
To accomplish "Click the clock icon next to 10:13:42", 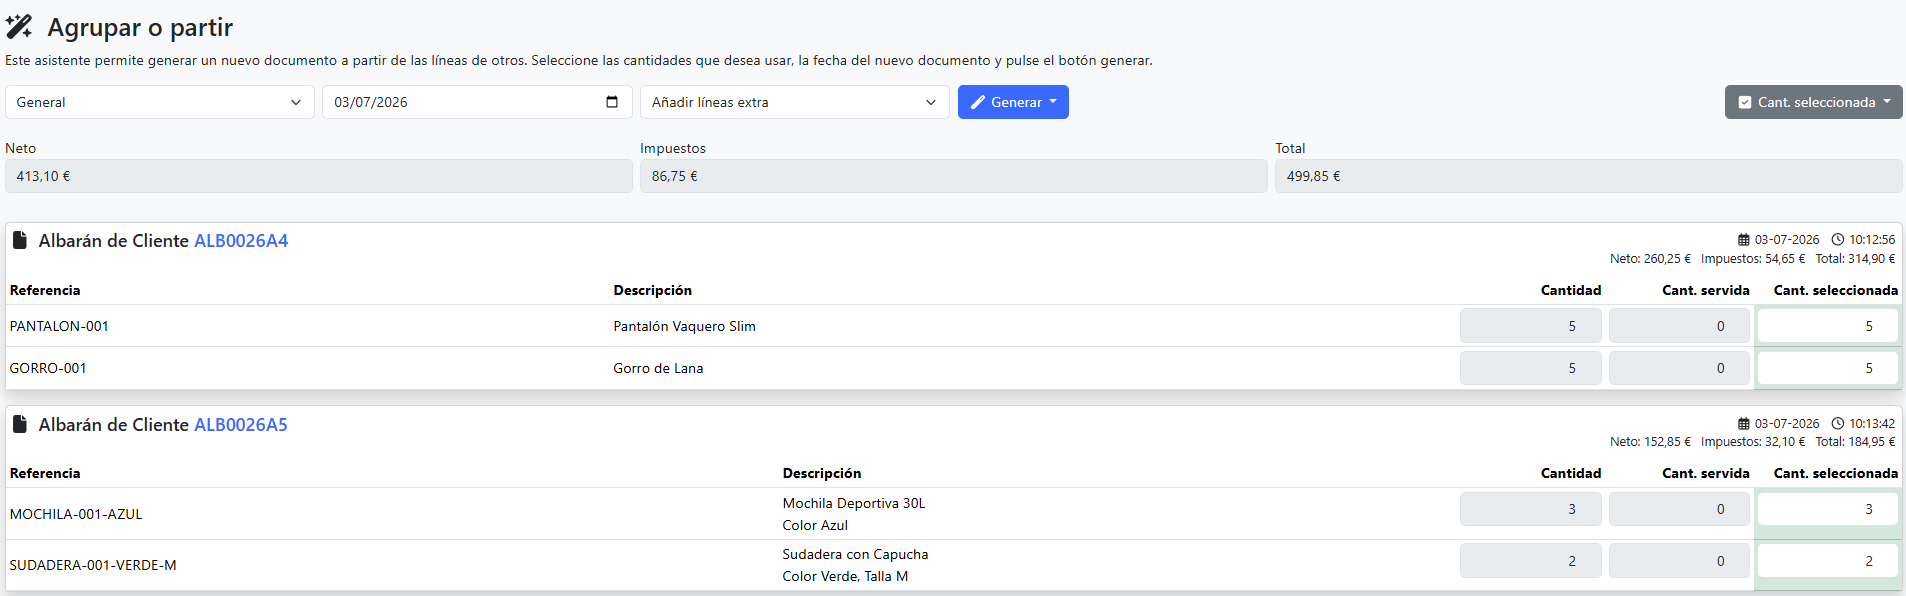I will tap(1838, 424).
